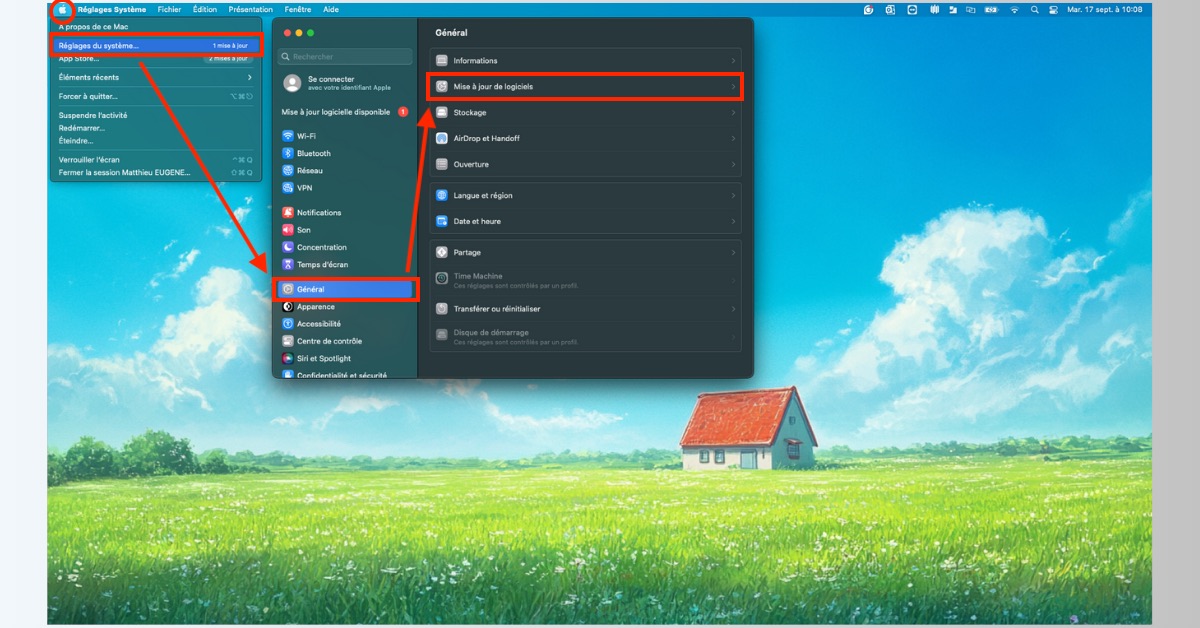Image resolution: width=1200 pixels, height=628 pixels.
Task: Open the Édition menu
Action: point(204,9)
